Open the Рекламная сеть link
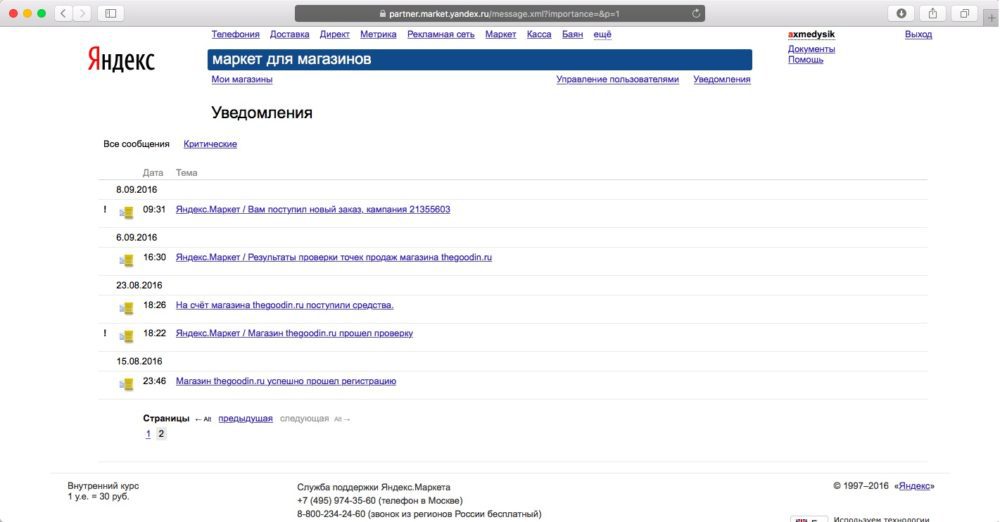This screenshot has width=1000, height=522. (x=441, y=34)
